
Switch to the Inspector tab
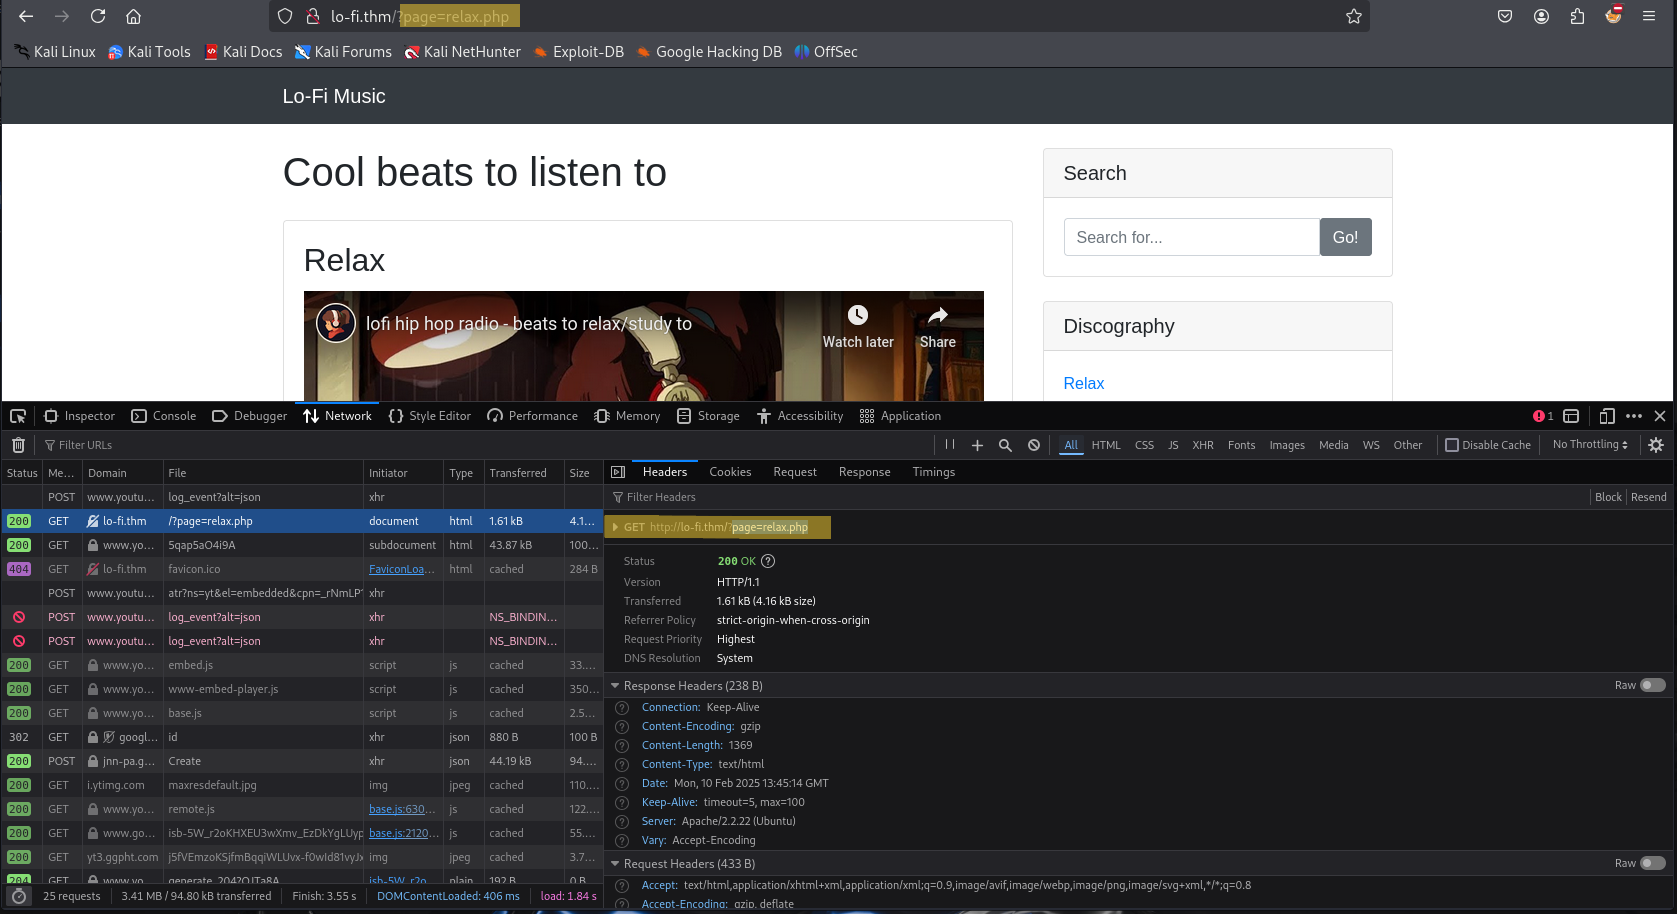(80, 416)
